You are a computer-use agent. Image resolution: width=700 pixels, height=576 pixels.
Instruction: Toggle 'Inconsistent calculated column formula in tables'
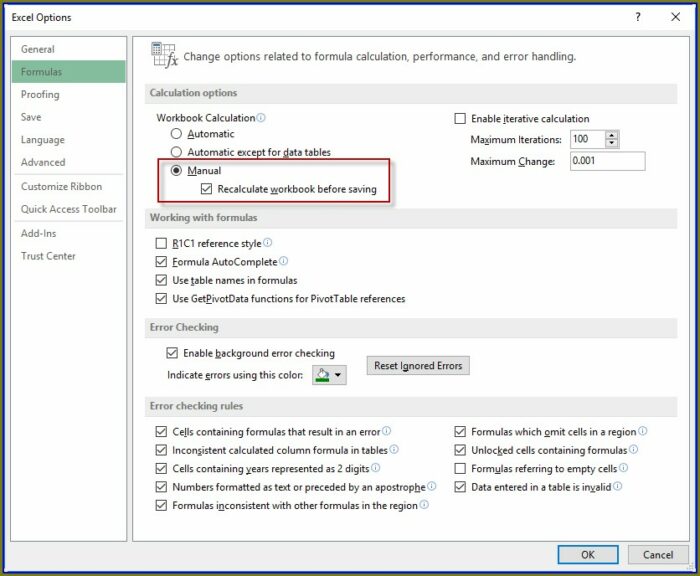[161, 450]
